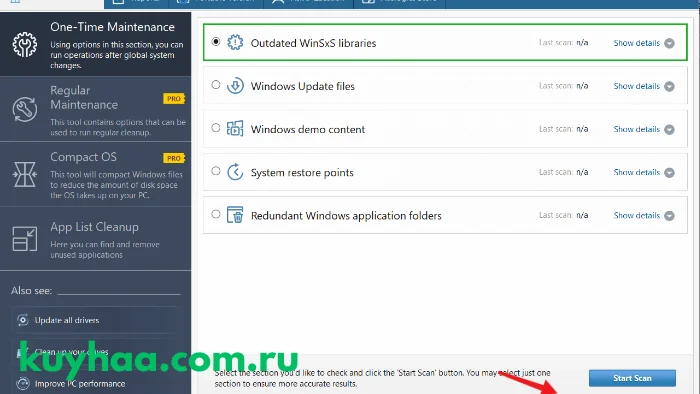Viewport: 700px width, 394px height.
Task: Select the System restore points radio button
Action: [216, 171]
